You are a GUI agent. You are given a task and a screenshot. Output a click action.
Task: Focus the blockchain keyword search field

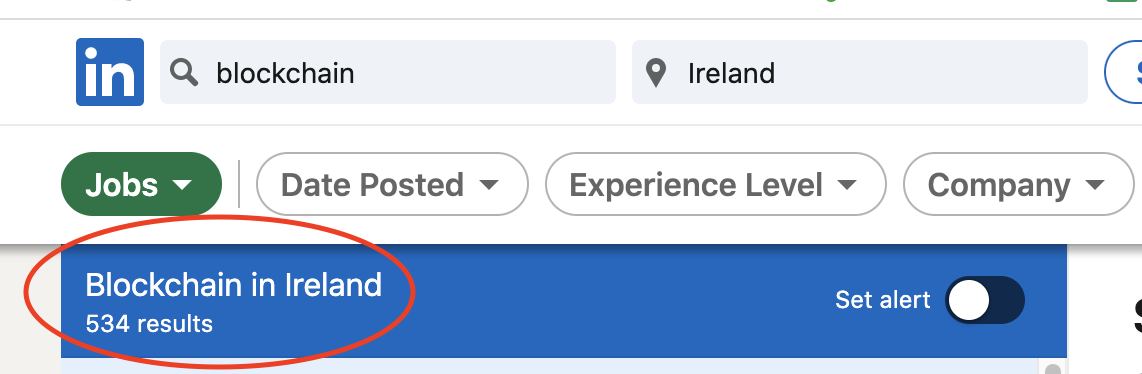point(388,72)
